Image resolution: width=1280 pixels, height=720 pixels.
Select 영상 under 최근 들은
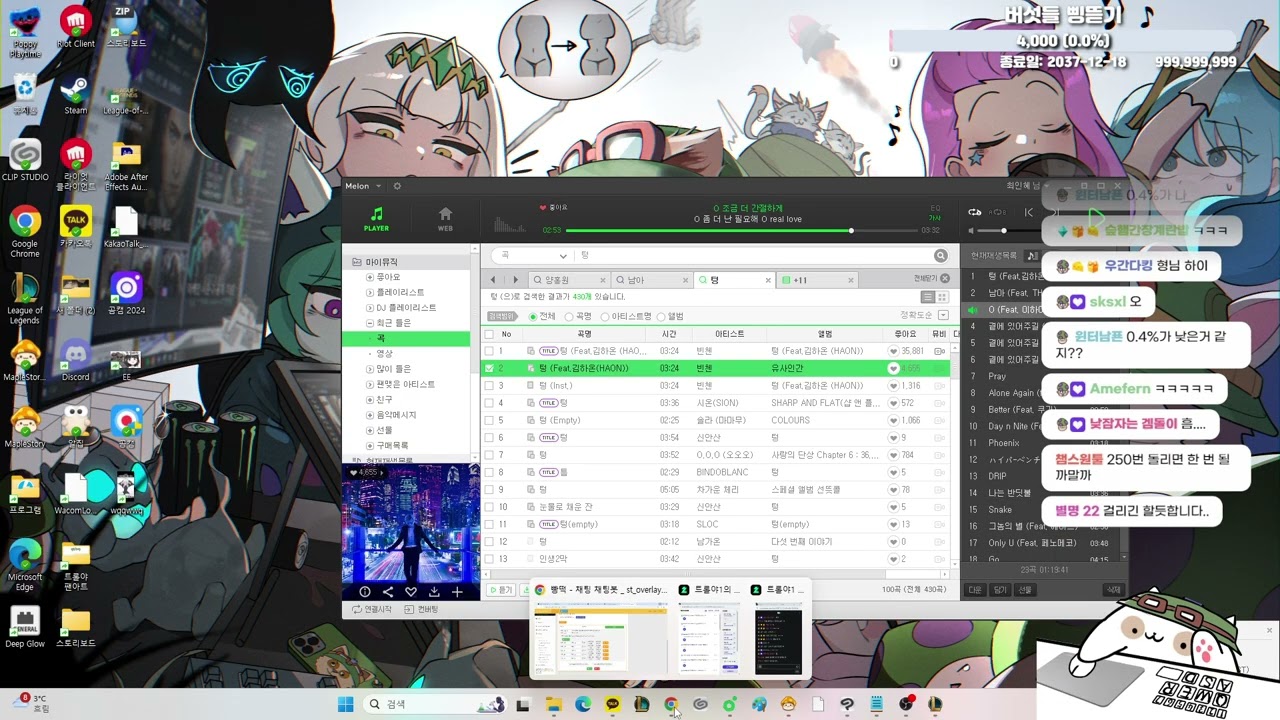[385, 353]
